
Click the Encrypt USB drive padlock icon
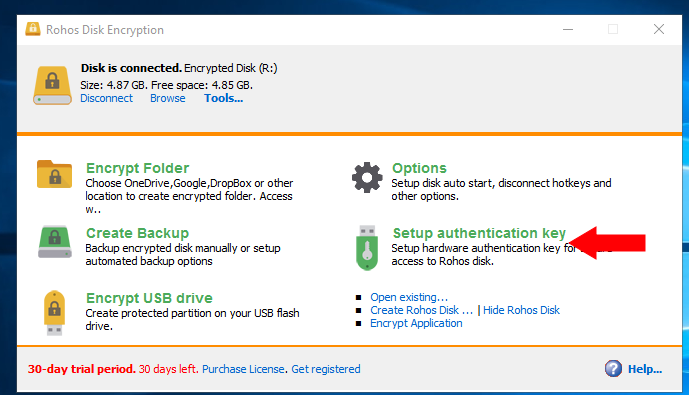pos(54,313)
